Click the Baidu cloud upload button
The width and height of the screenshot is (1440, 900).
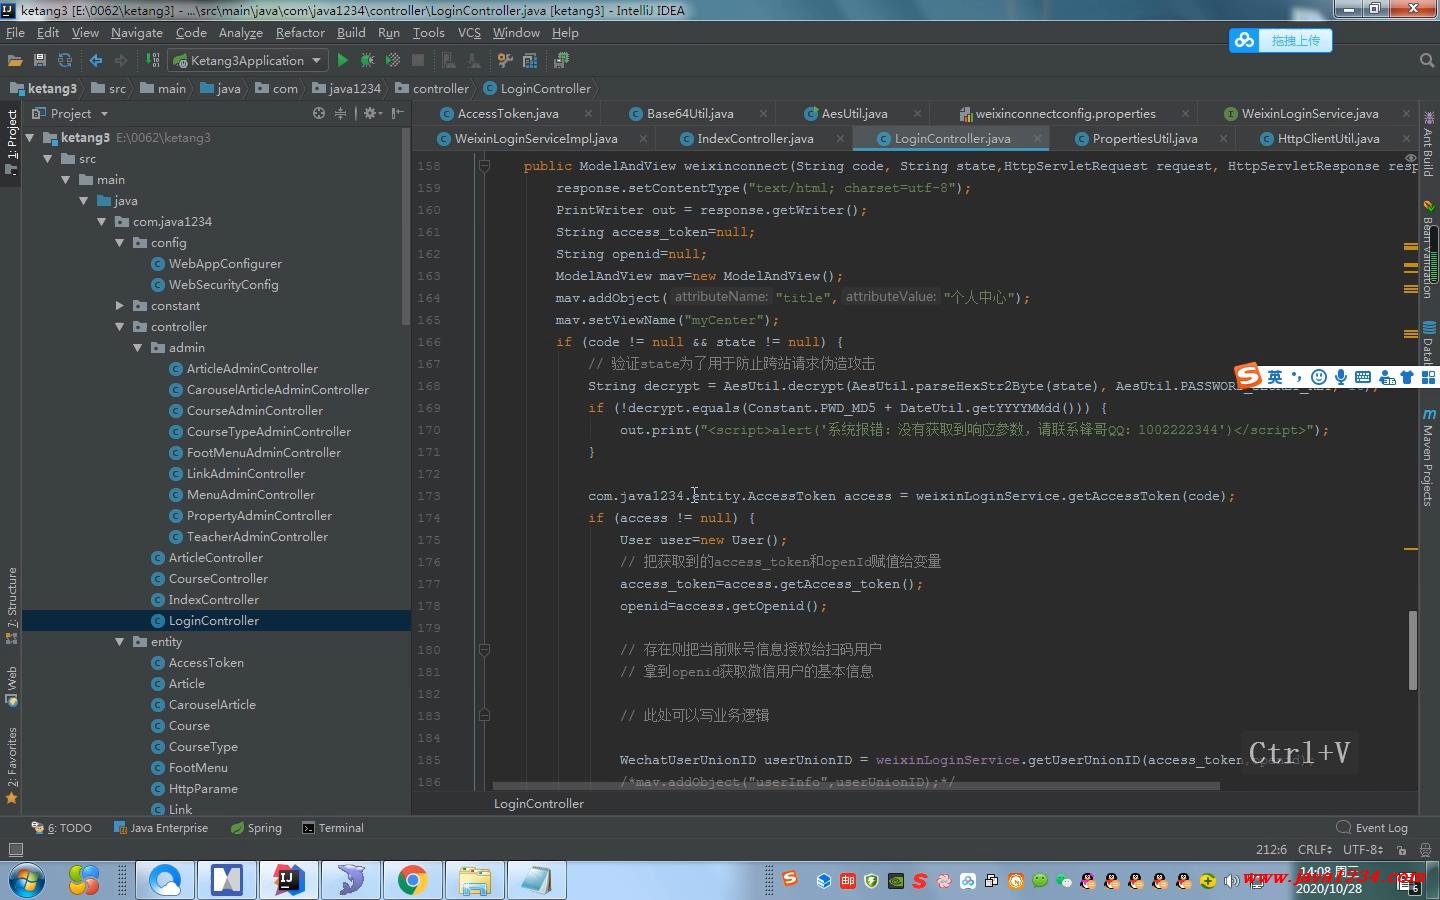pos(1281,41)
